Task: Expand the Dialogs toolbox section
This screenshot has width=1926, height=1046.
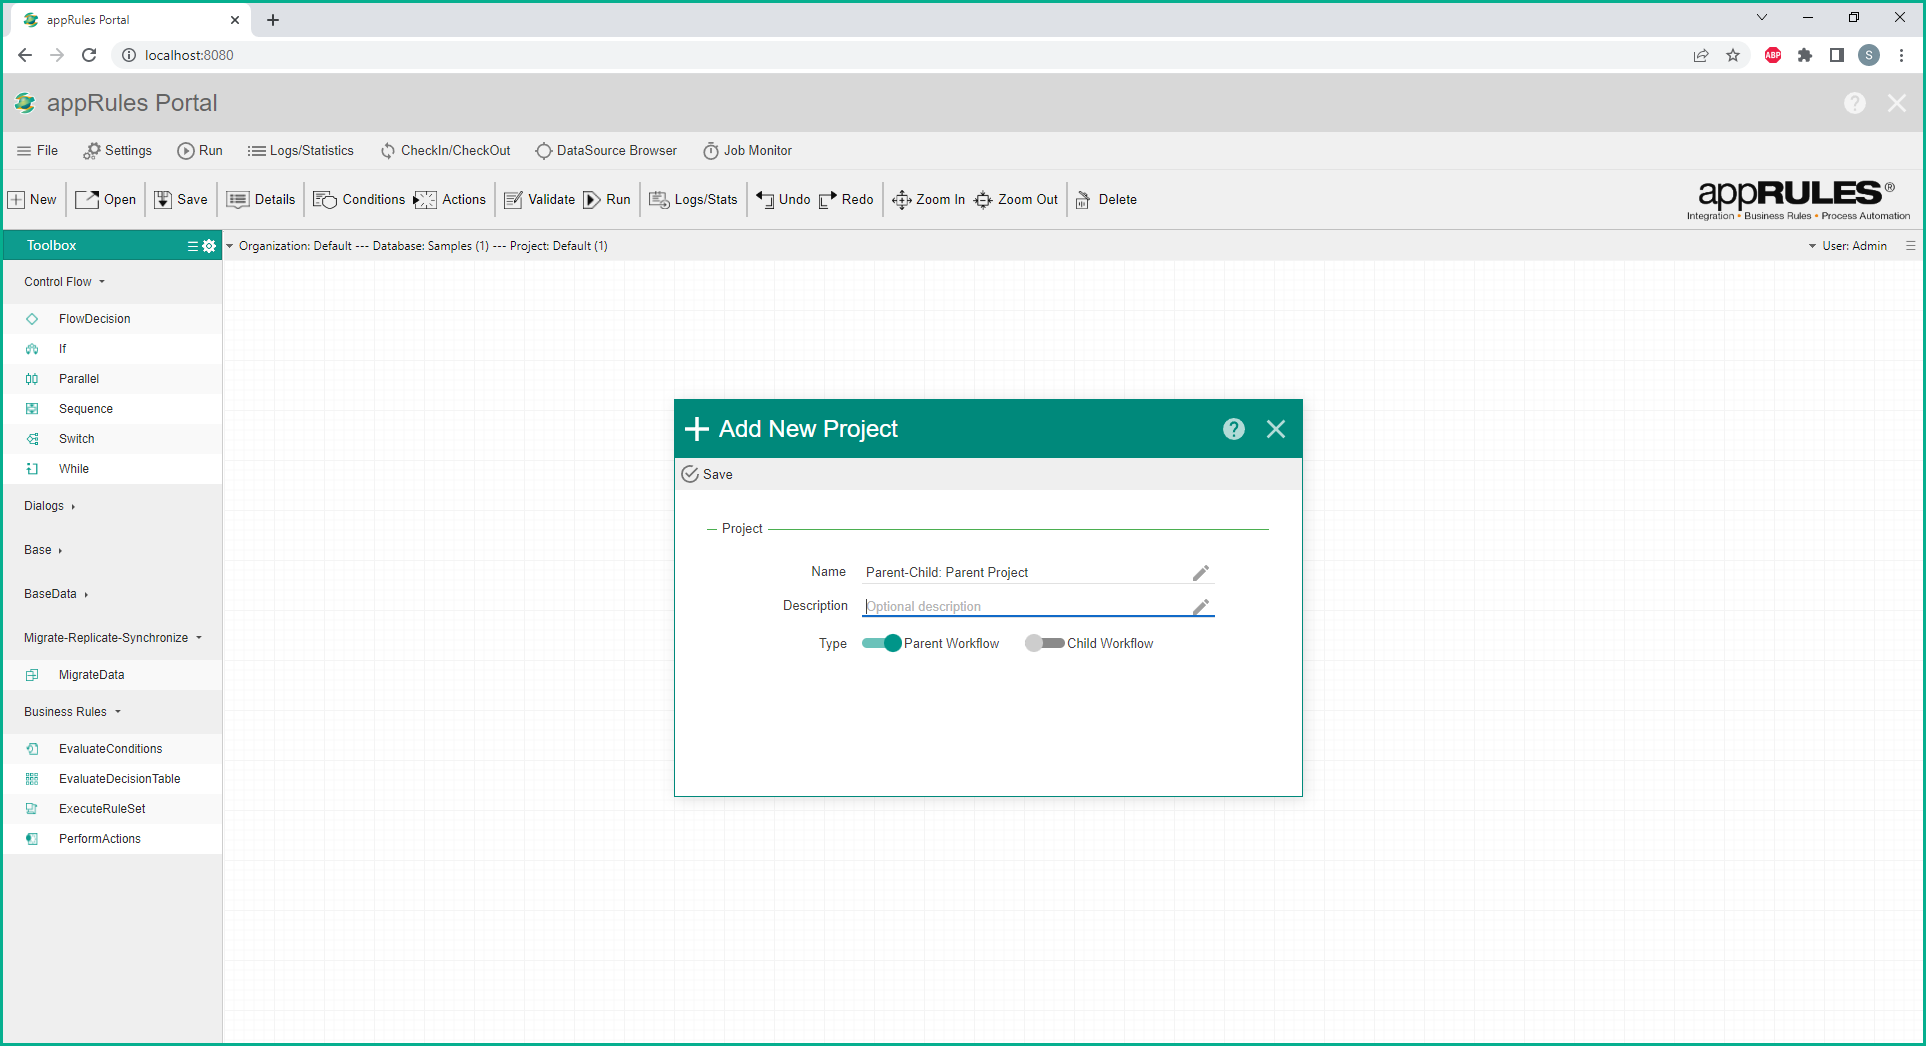Action: click(x=49, y=506)
